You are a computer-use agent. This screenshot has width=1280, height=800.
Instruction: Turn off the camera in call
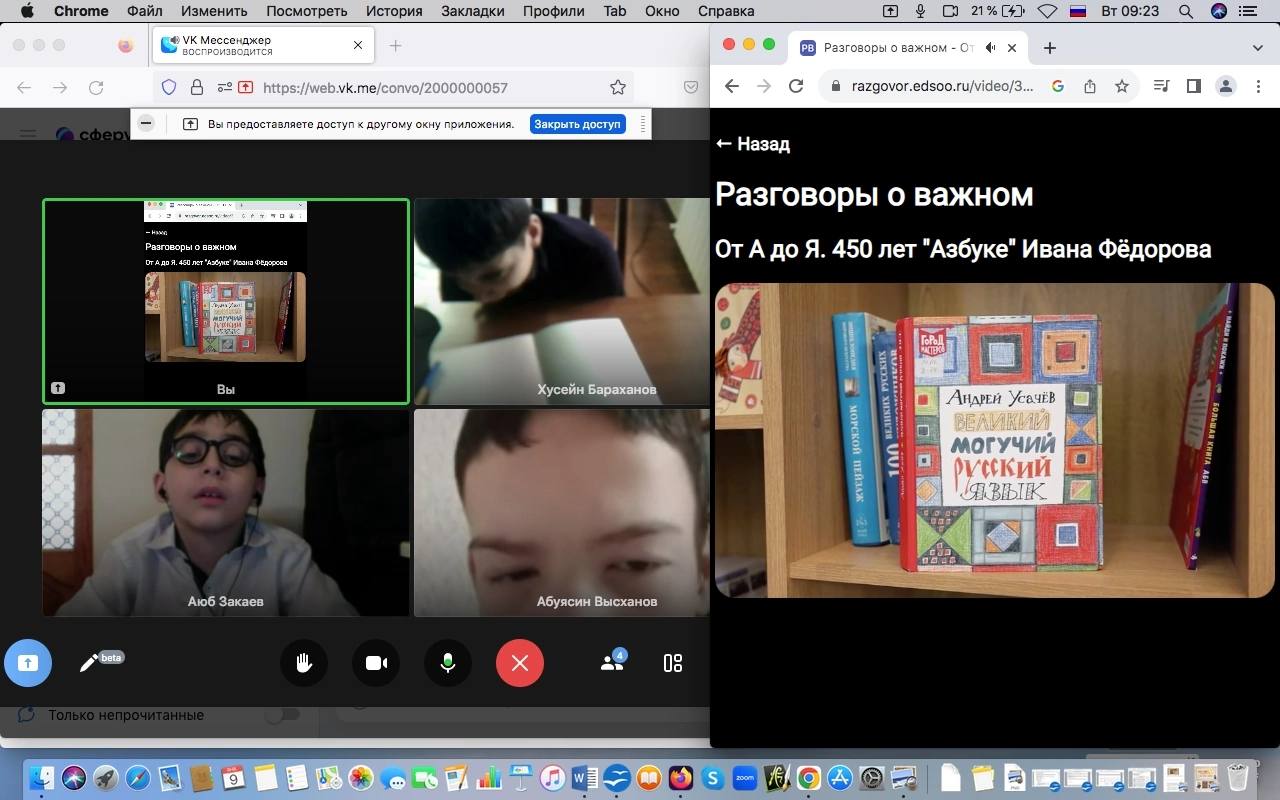(x=376, y=663)
